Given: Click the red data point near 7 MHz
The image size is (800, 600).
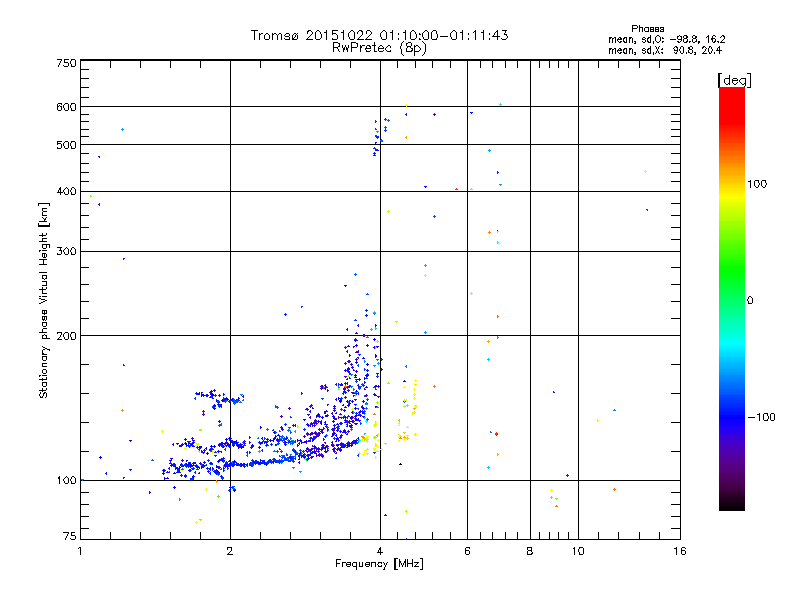Looking at the screenshot, I should (496, 434).
